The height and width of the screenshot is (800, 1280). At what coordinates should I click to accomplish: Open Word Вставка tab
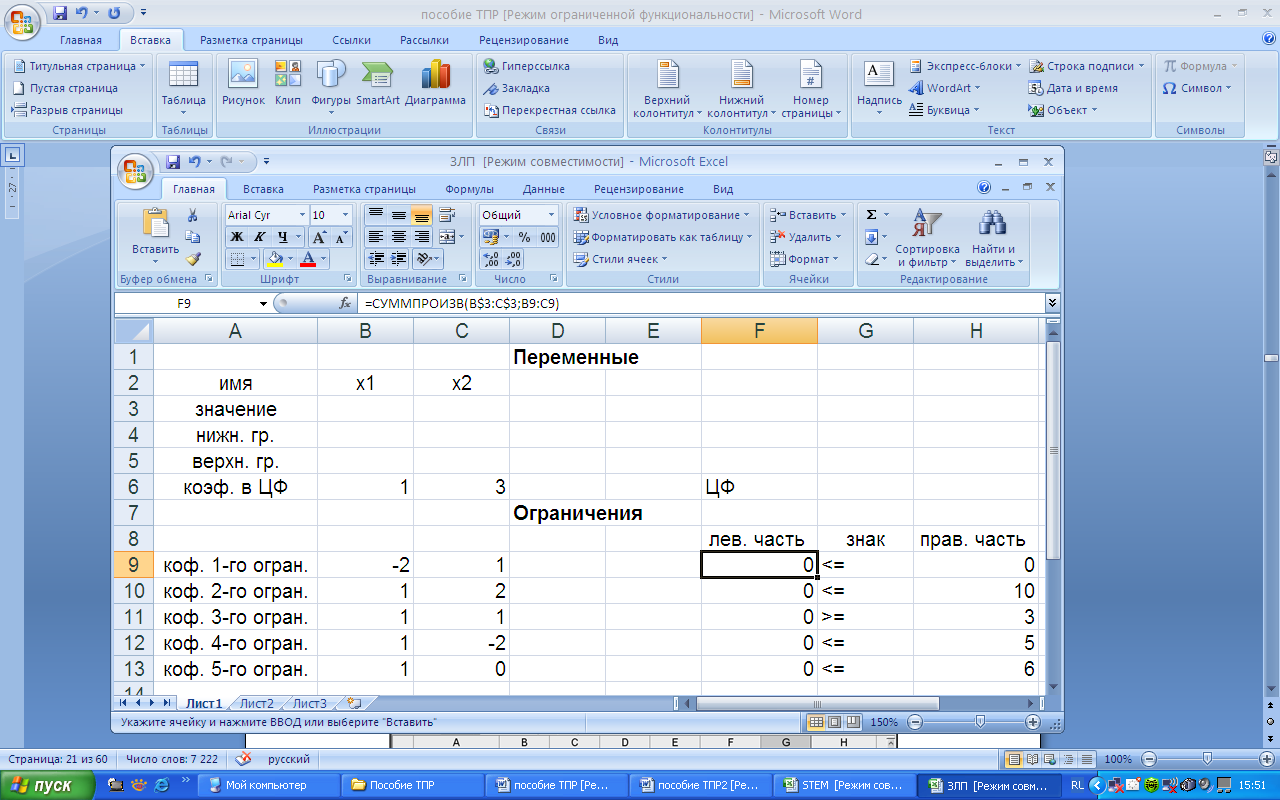(150, 40)
